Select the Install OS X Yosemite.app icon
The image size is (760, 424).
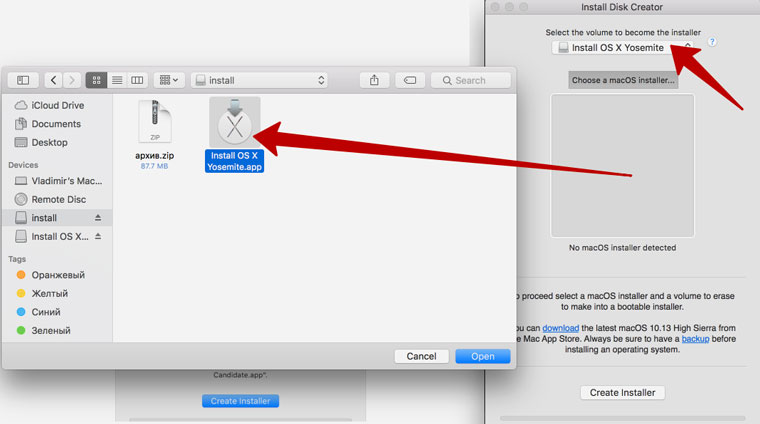[235, 122]
